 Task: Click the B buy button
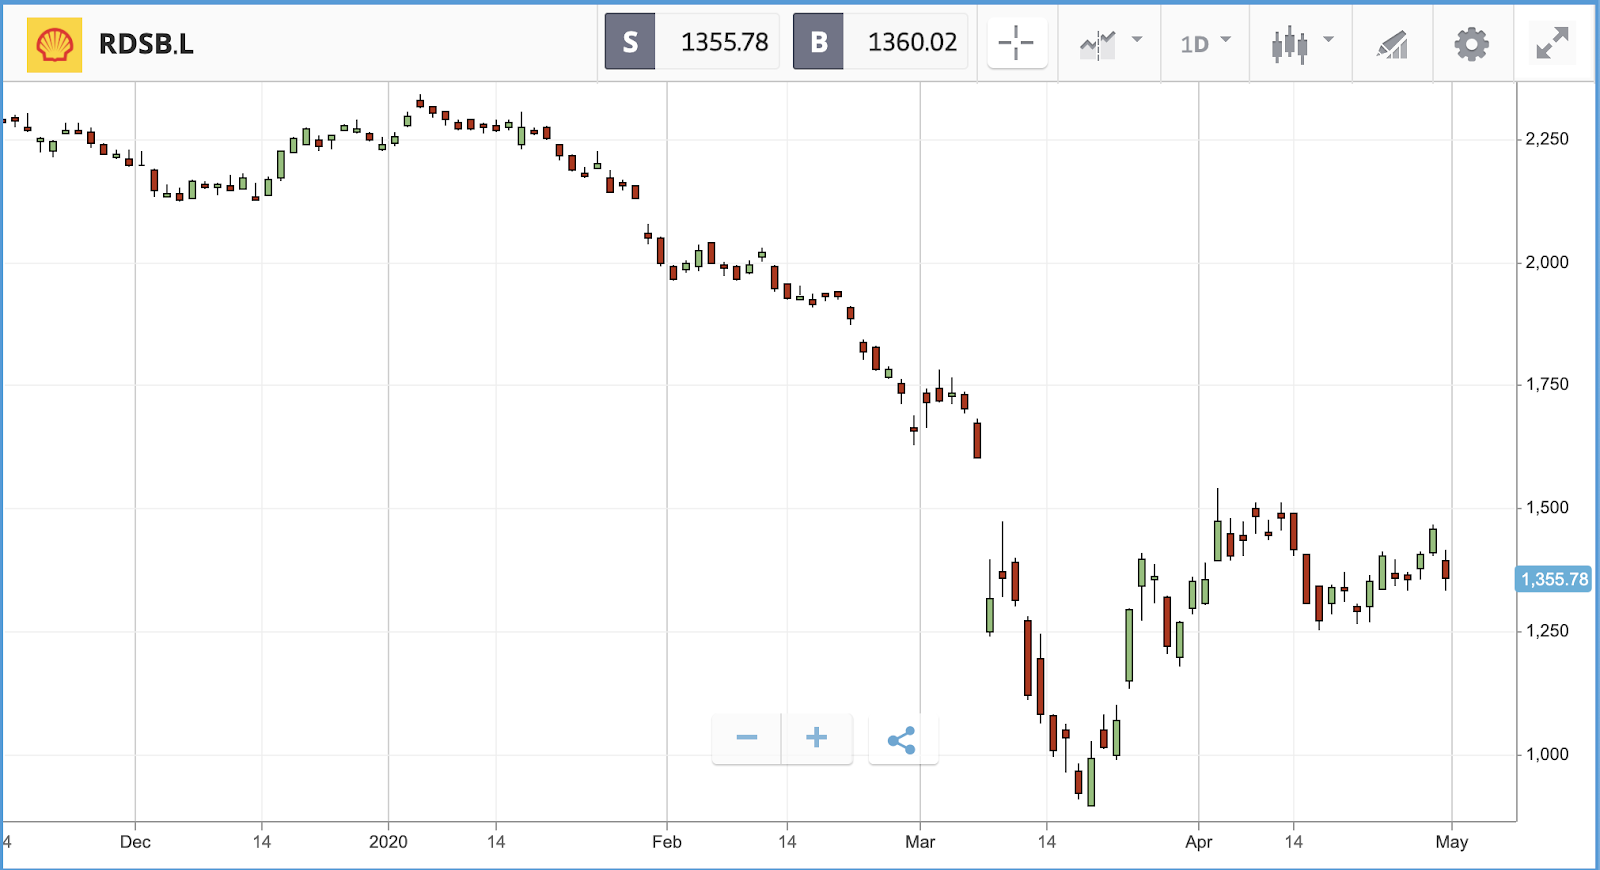click(818, 42)
